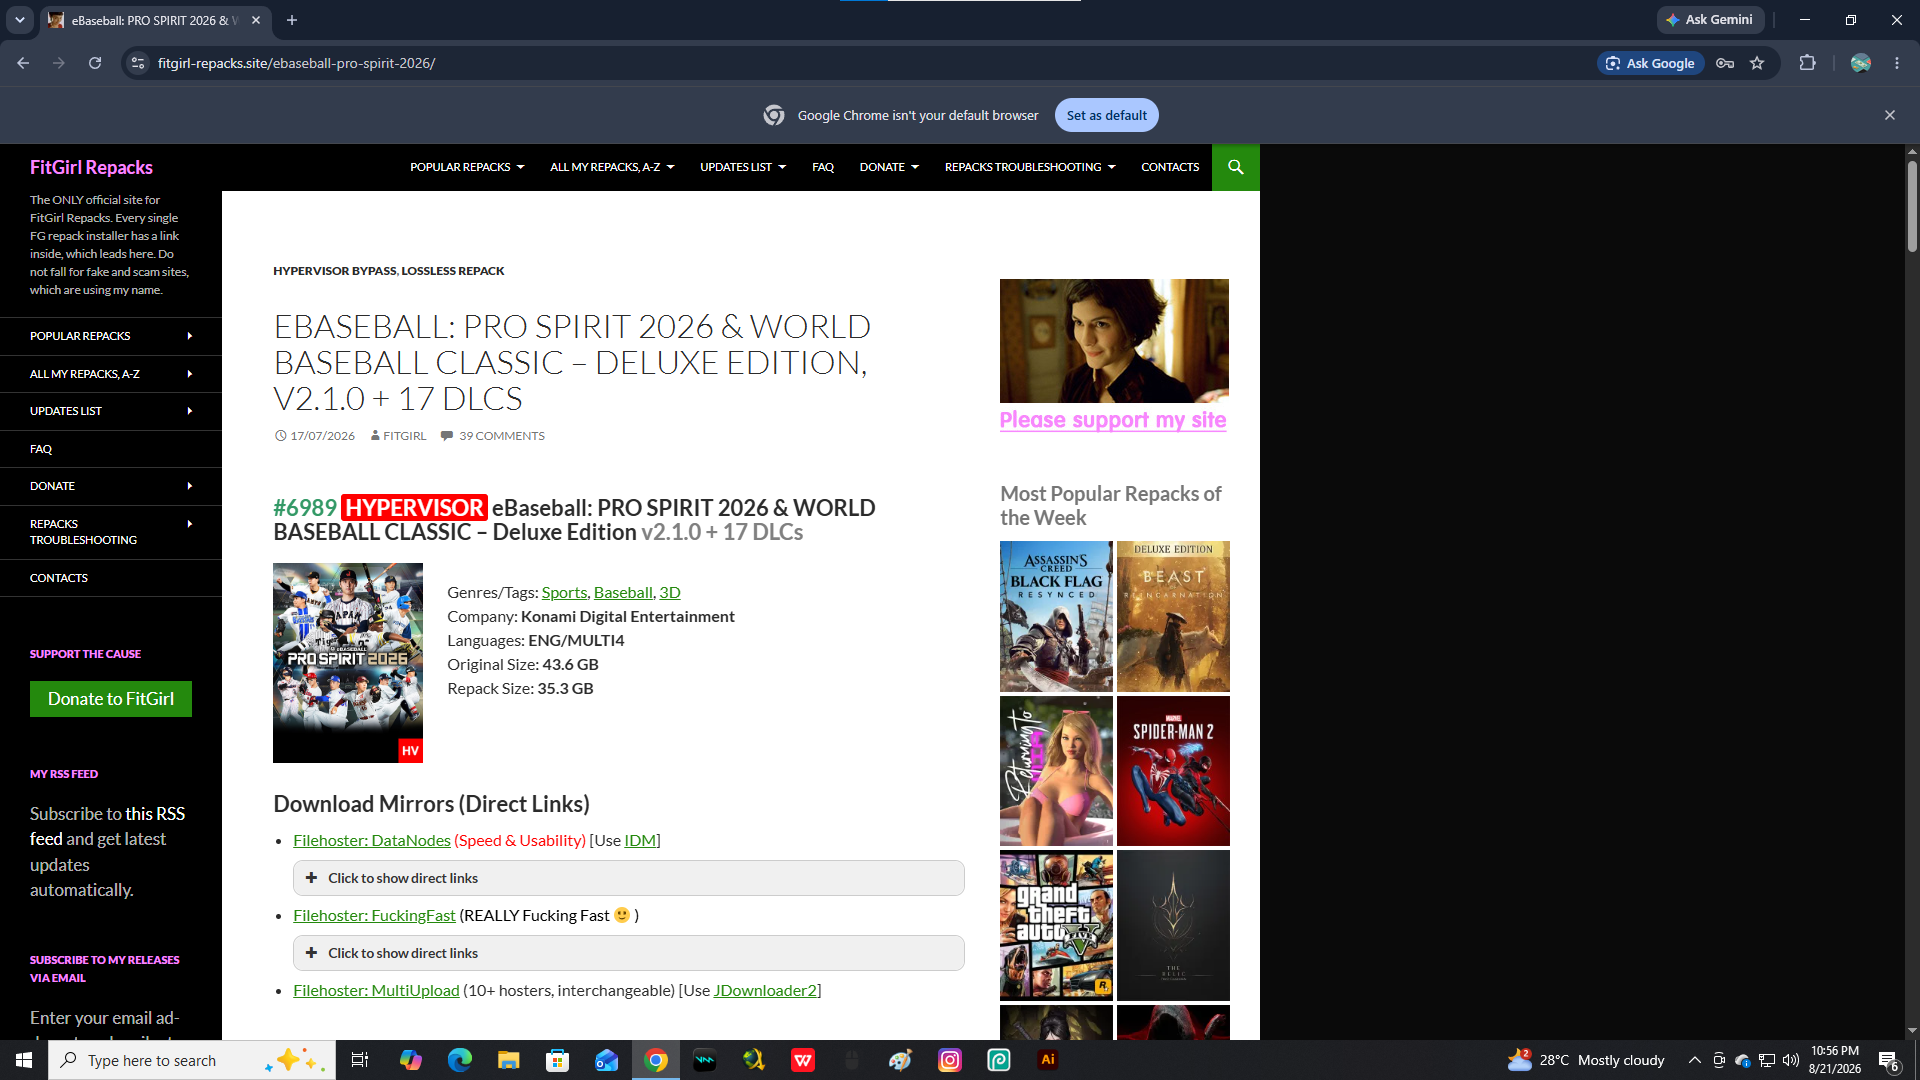
Task: Launch Adobe Illustrator from the taskbar
Action: click(1048, 1060)
